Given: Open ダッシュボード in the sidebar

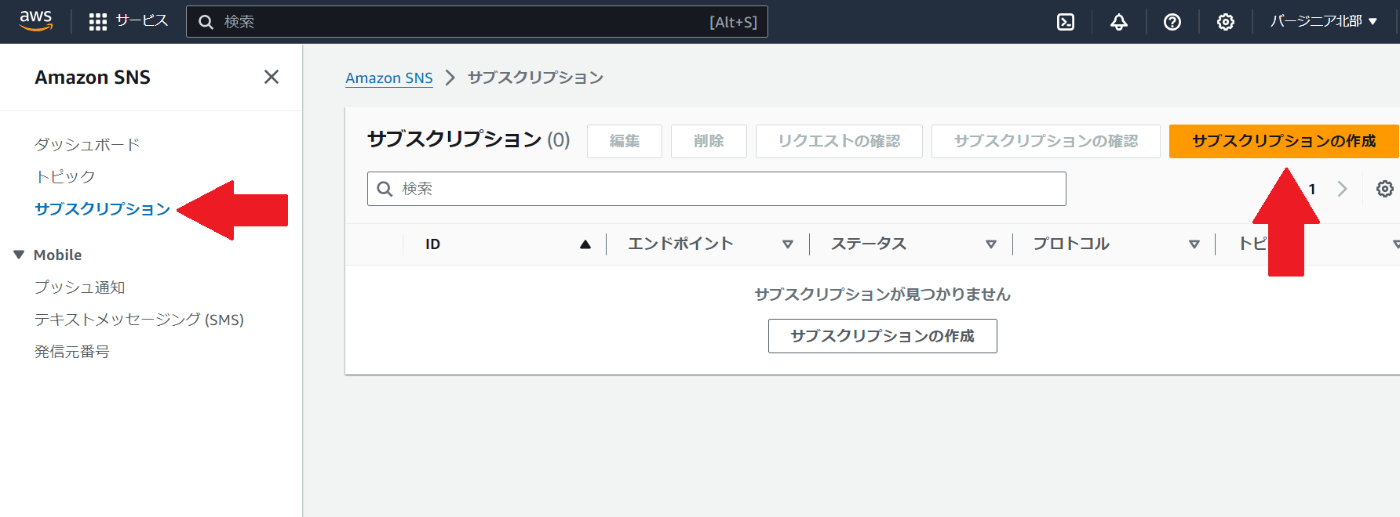Looking at the screenshot, I should pos(87,144).
